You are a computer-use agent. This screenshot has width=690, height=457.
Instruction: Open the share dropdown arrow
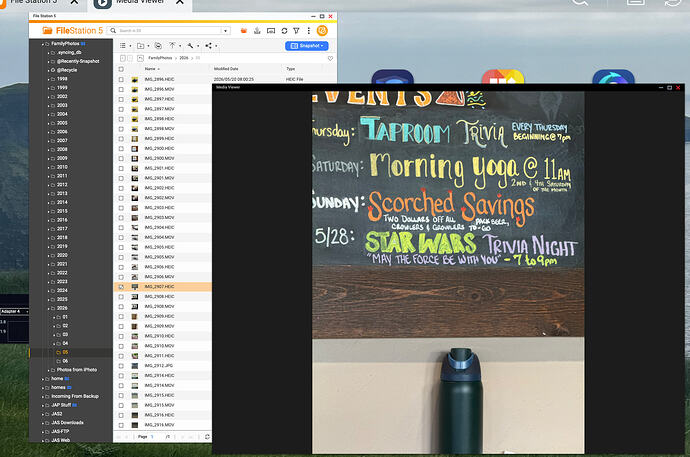tap(216, 46)
